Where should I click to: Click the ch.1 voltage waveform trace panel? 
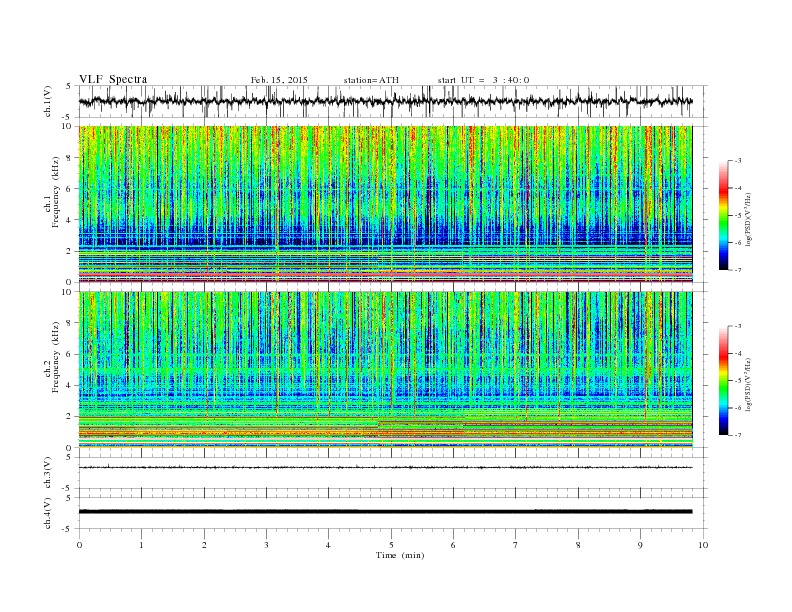[x=393, y=101]
